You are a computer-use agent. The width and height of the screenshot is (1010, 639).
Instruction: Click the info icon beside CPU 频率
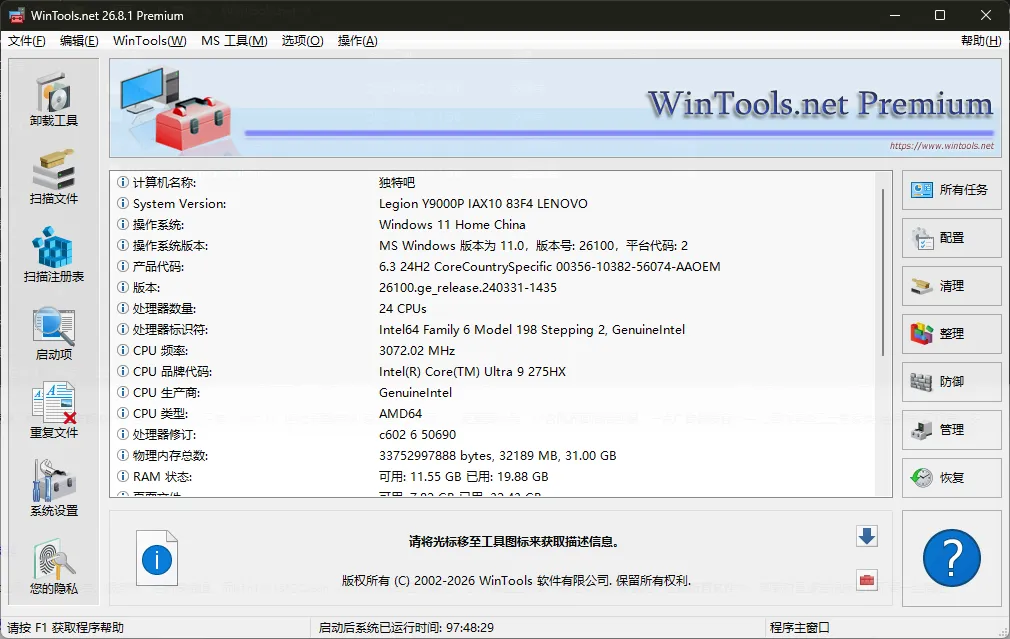(122, 350)
